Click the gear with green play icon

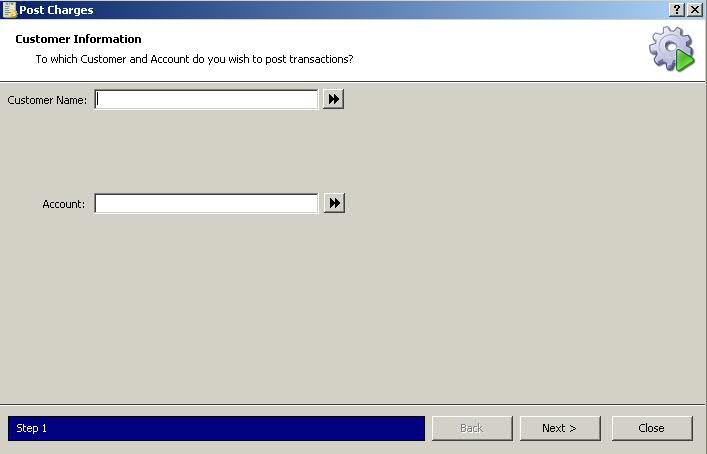coord(672,49)
